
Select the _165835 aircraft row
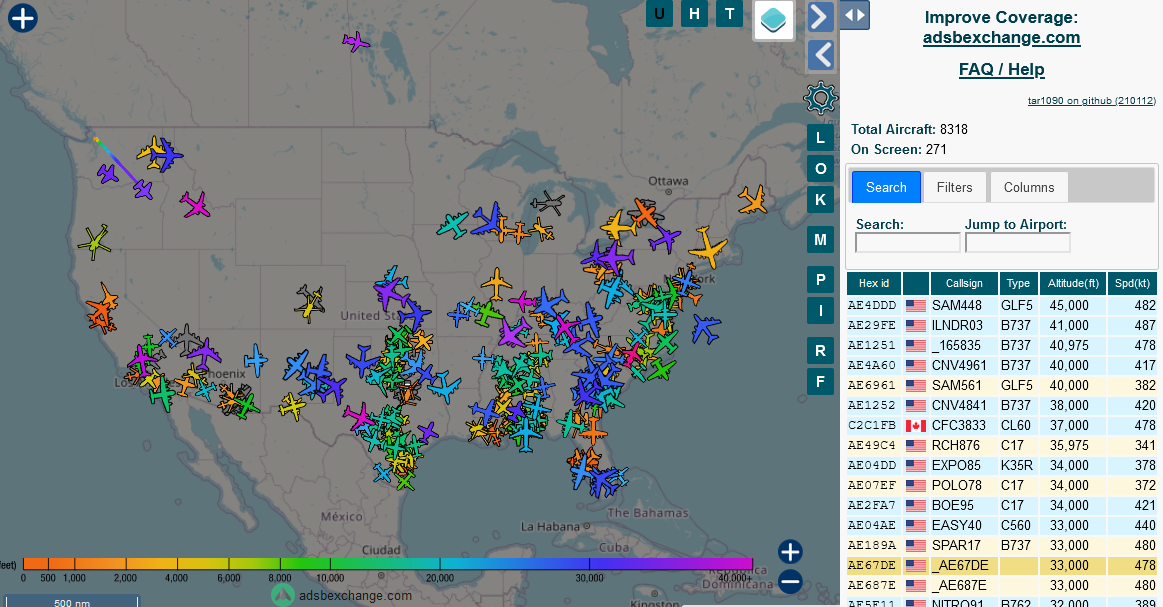[x=1002, y=346]
